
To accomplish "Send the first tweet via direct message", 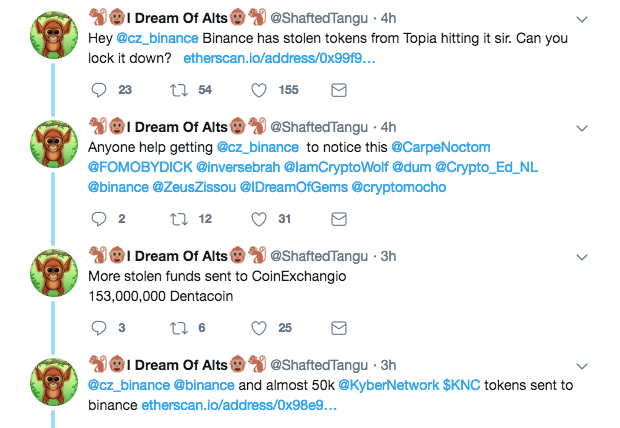I will point(338,90).
